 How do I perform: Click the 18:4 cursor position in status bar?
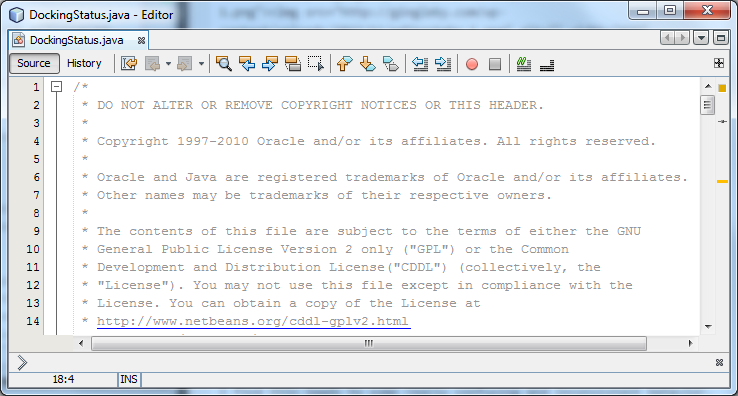click(x=63, y=379)
